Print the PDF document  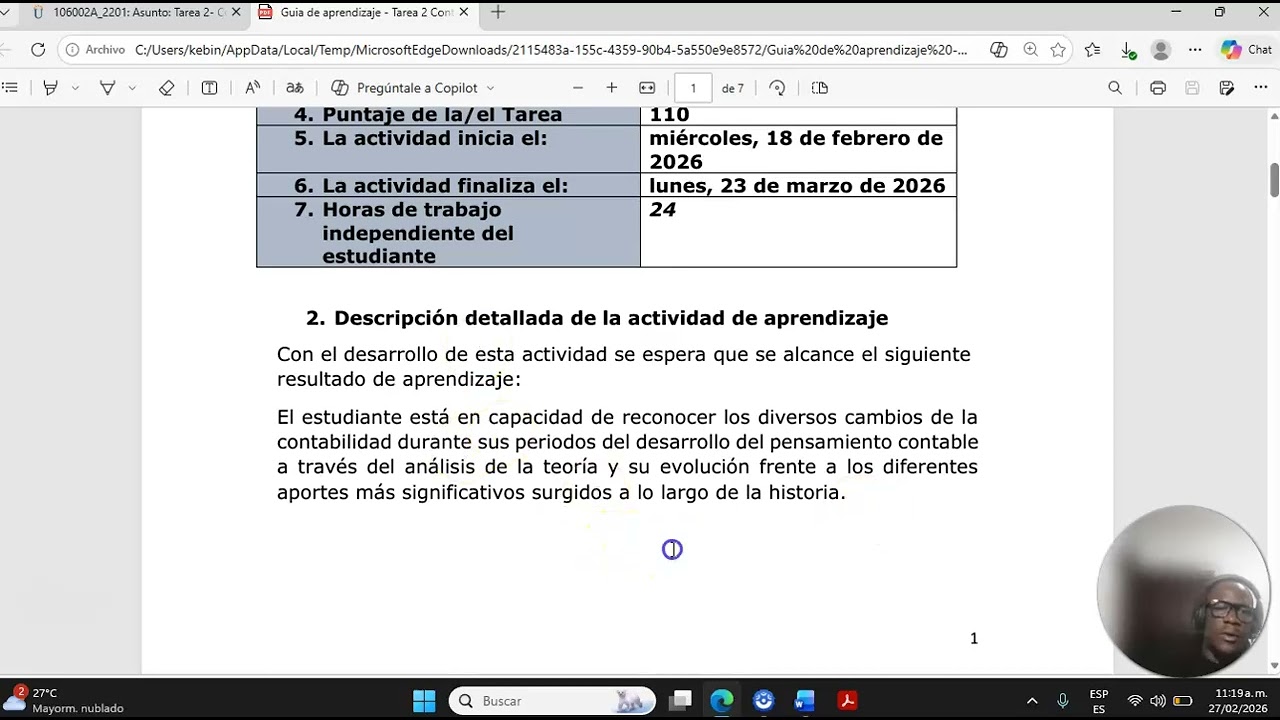1158,88
